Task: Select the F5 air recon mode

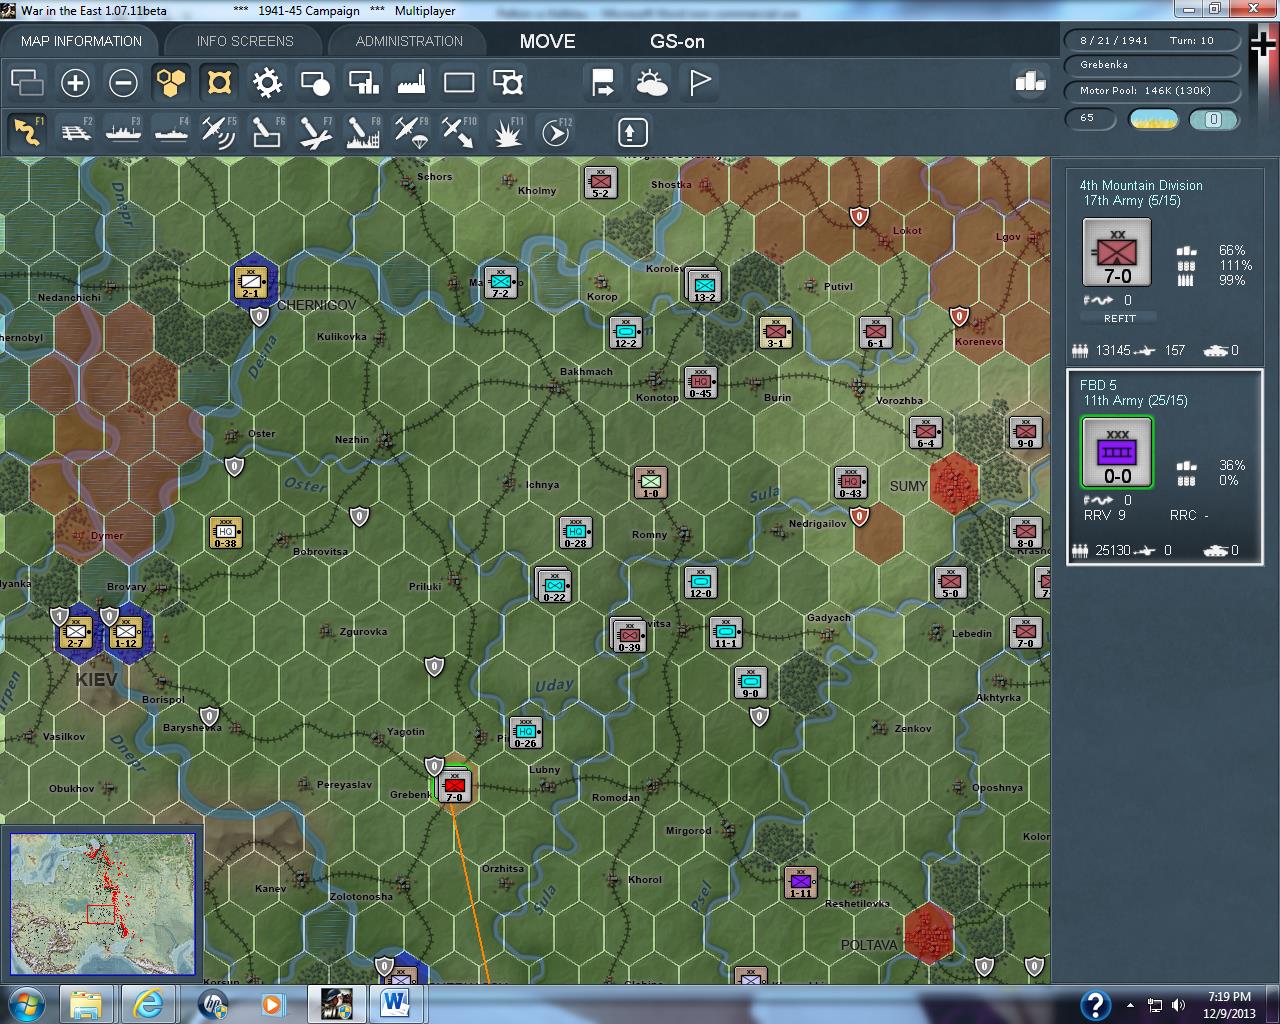Action: (x=219, y=132)
